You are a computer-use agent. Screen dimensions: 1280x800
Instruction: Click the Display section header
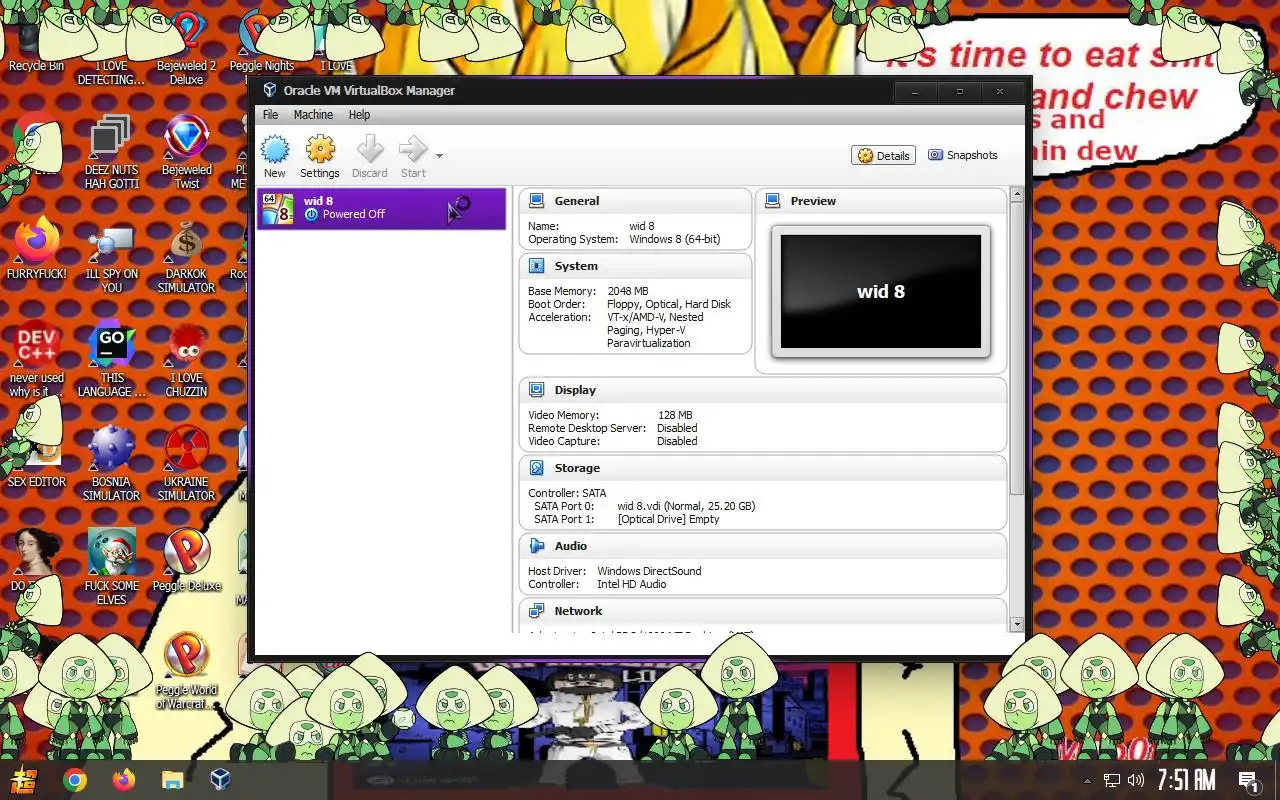point(575,390)
